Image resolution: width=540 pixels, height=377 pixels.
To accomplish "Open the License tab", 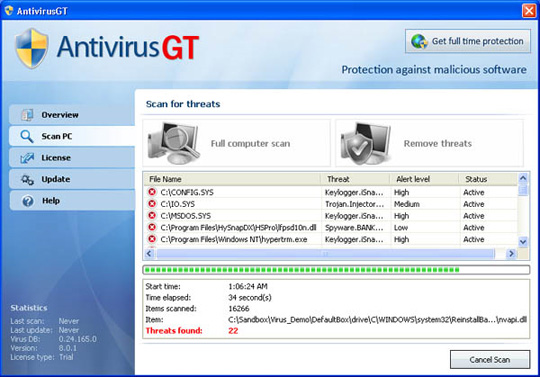I will [x=72, y=158].
